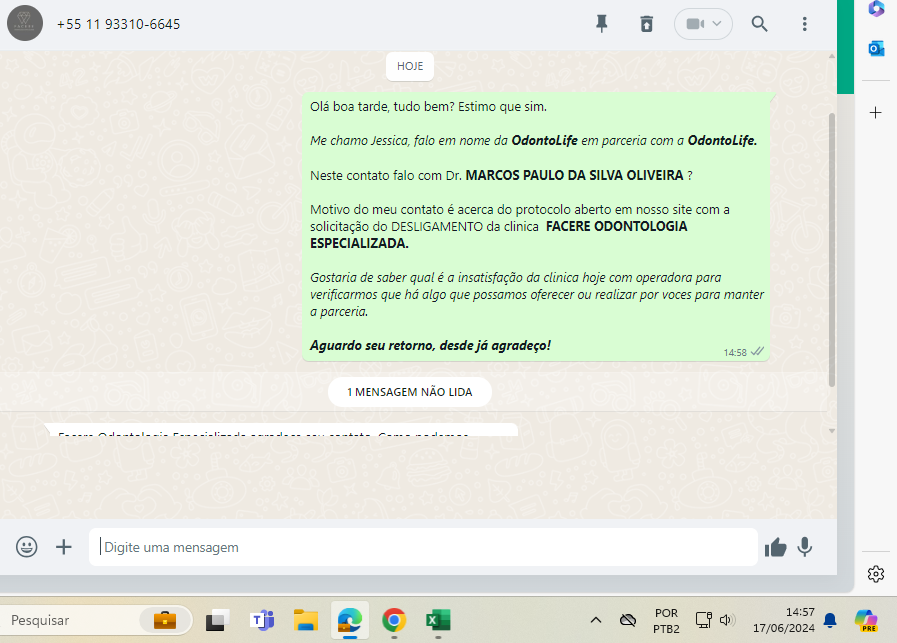Click the line Aguardo seu retorno, desde já agradeço!
The height and width of the screenshot is (643, 897).
coord(430,346)
